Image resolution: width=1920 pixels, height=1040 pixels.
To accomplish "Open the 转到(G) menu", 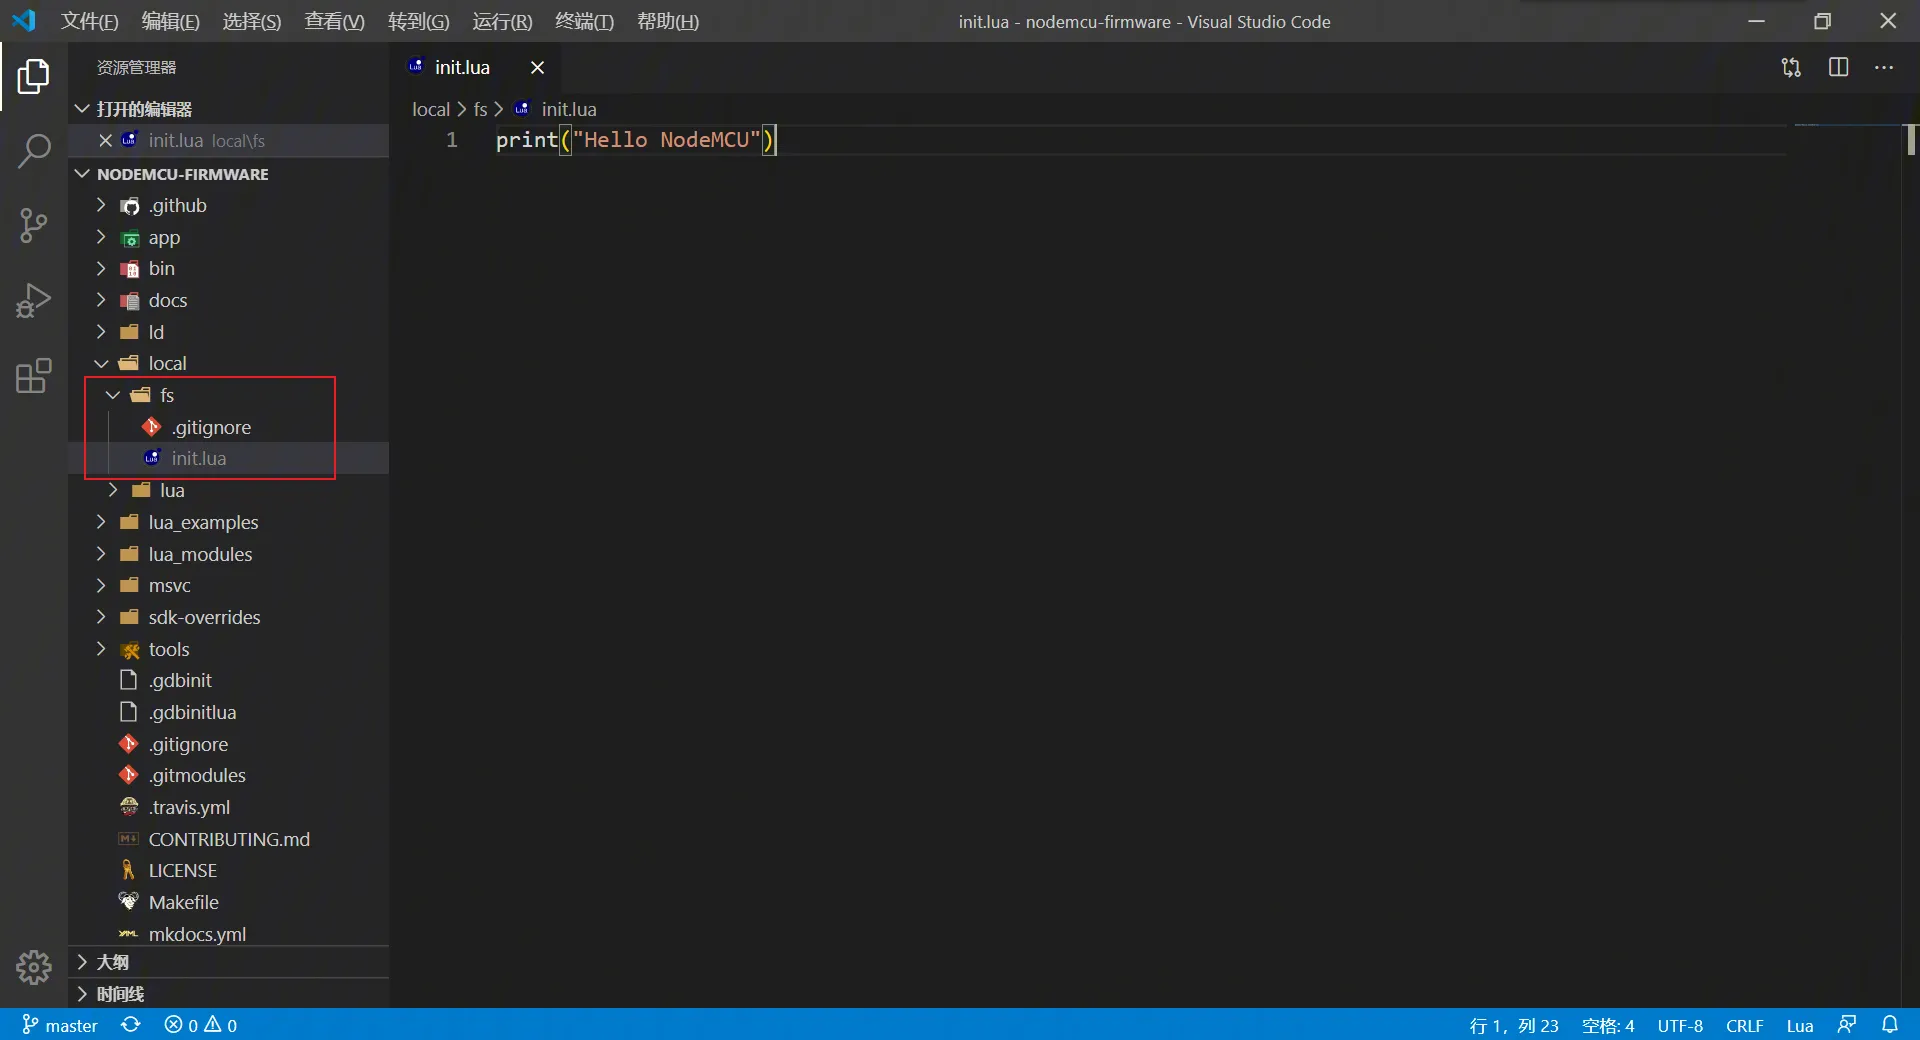I will click(419, 21).
